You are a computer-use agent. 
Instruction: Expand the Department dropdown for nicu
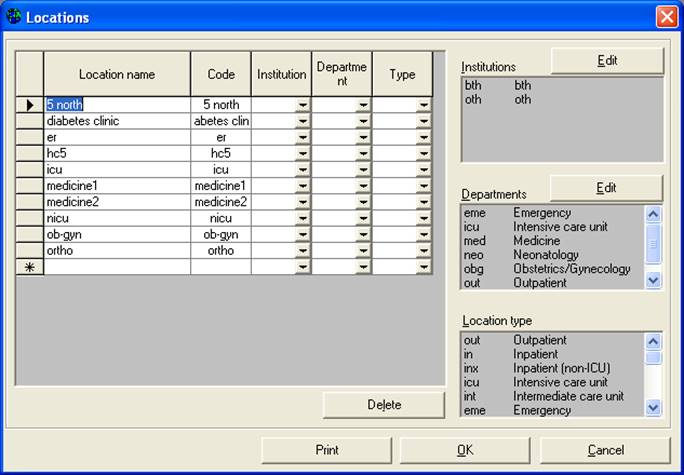pos(363,218)
